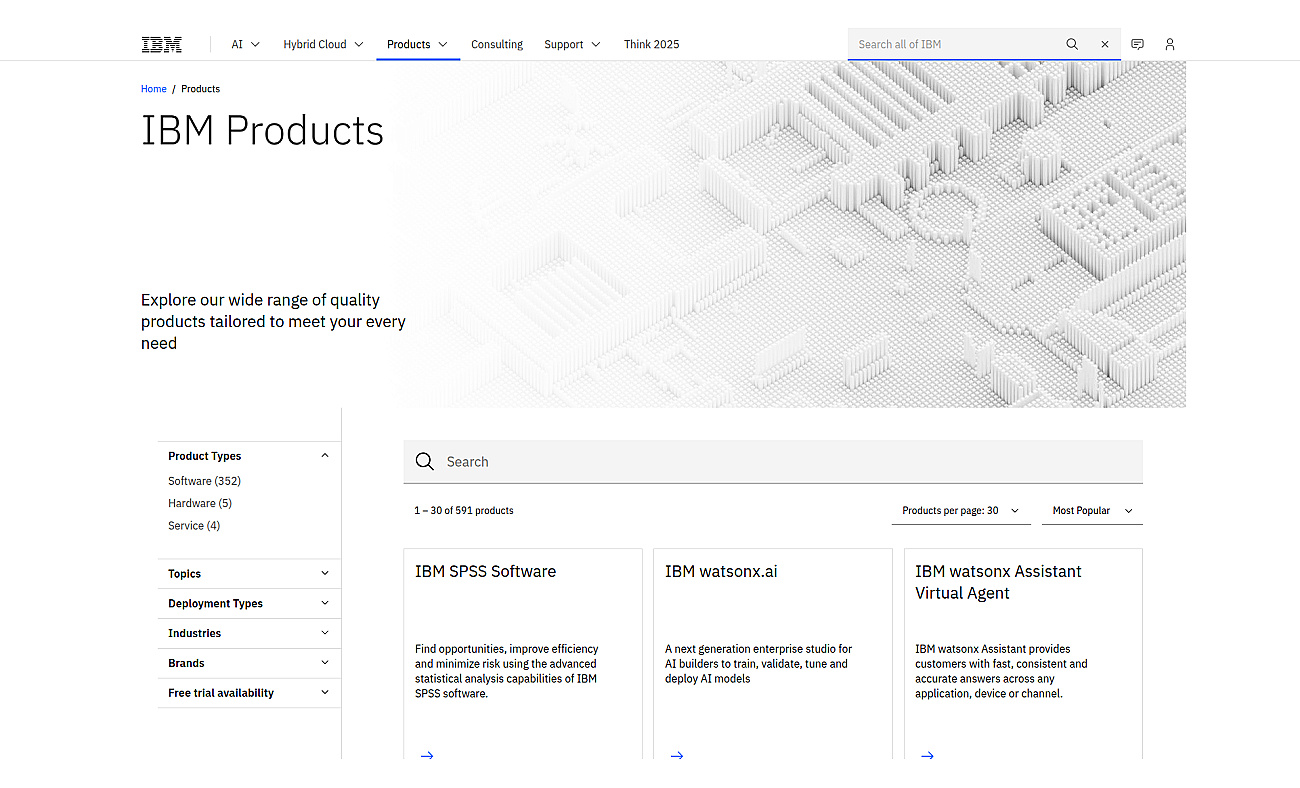Click the '1 – 30 of 591 products' text

click(464, 511)
